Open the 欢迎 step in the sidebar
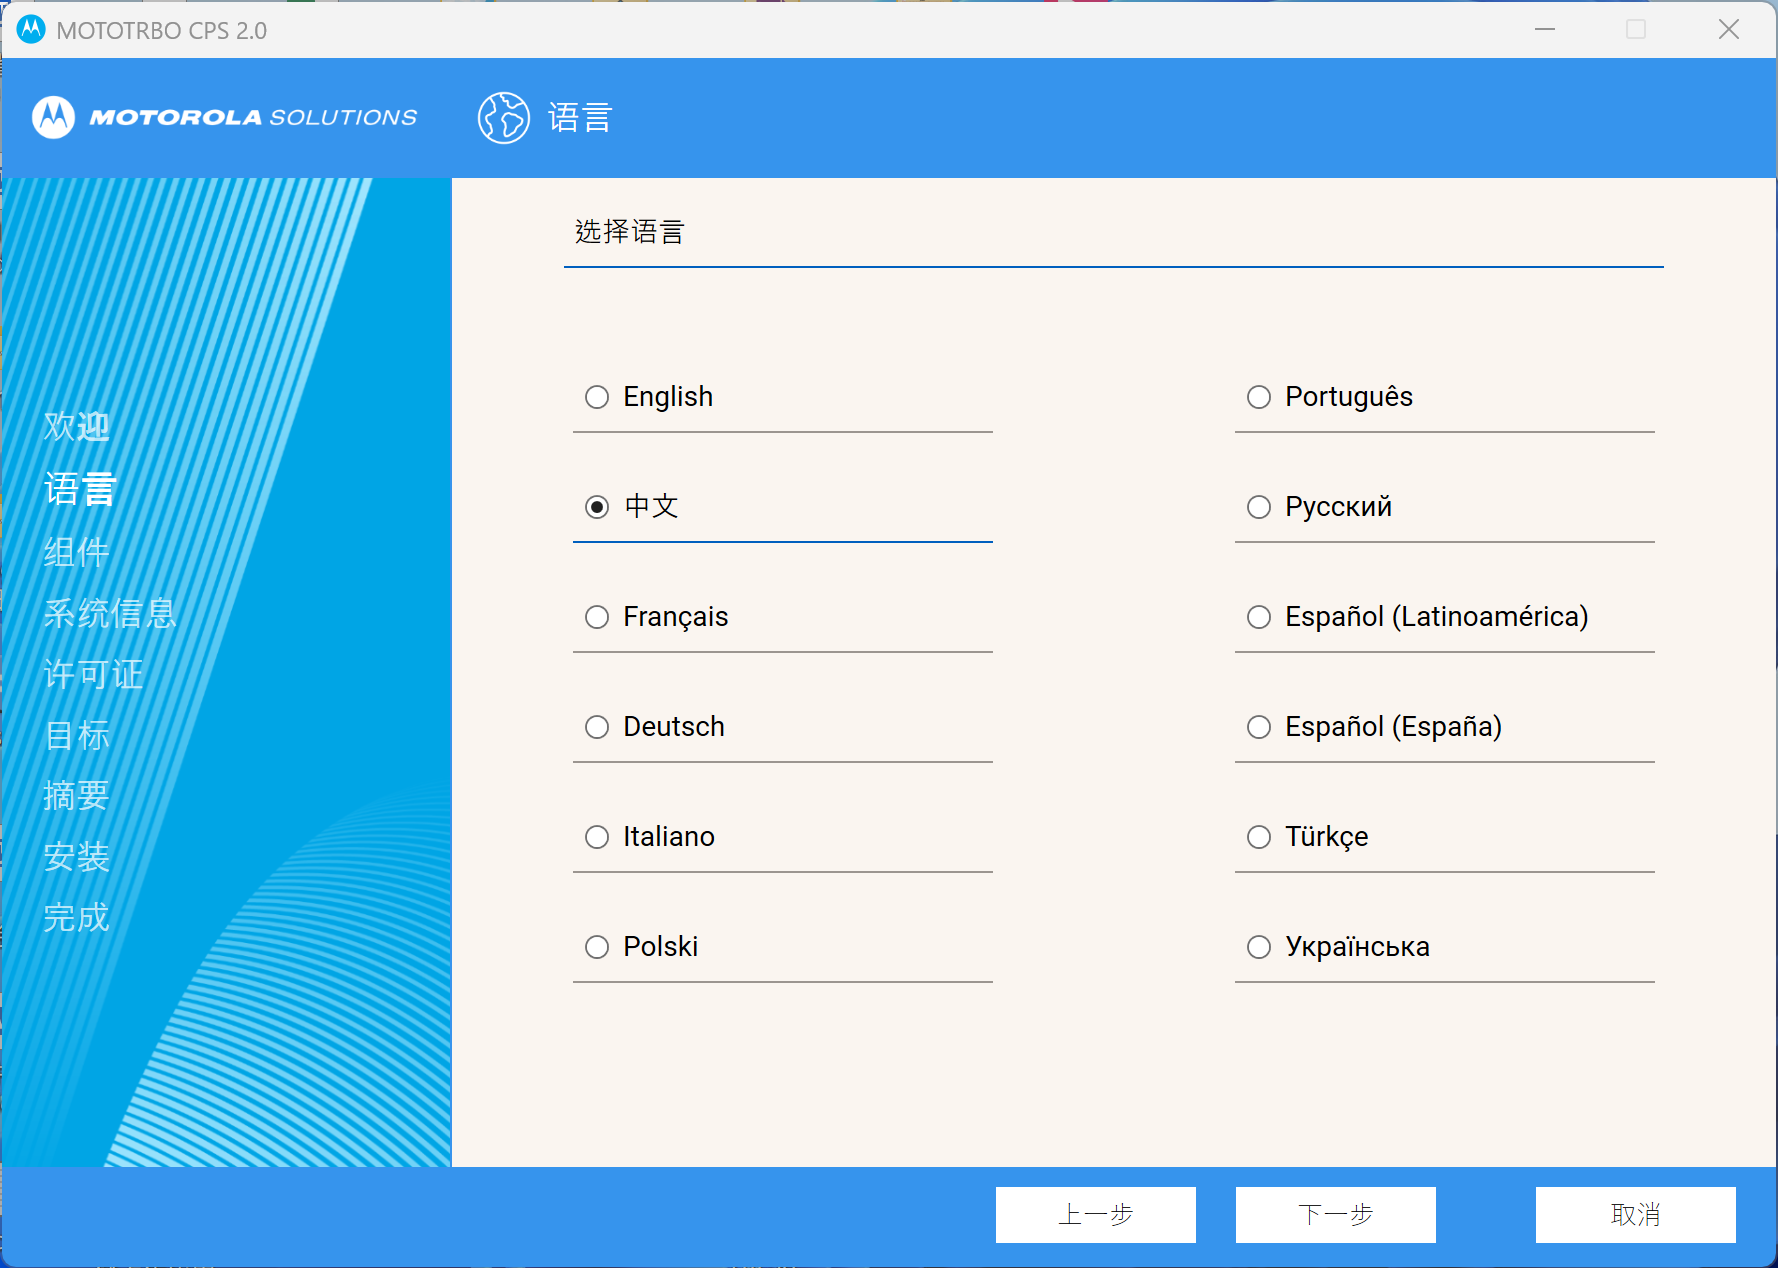 click(76, 426)
